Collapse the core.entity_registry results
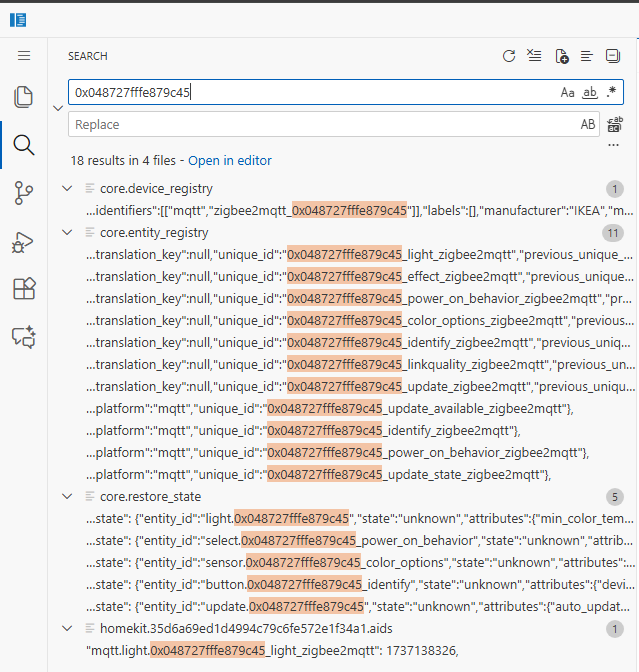The height and width of the screenshot is (672, 639). [67, 232]
